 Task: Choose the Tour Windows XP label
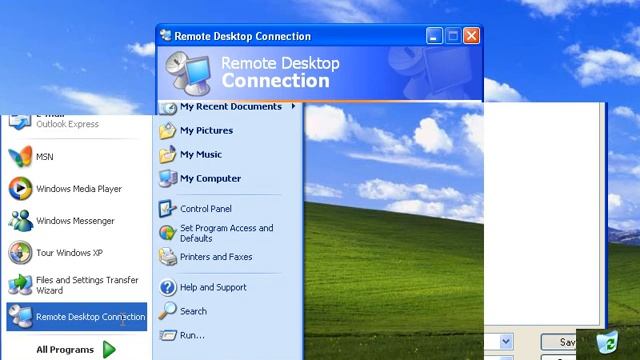click(x=69, y=253)
